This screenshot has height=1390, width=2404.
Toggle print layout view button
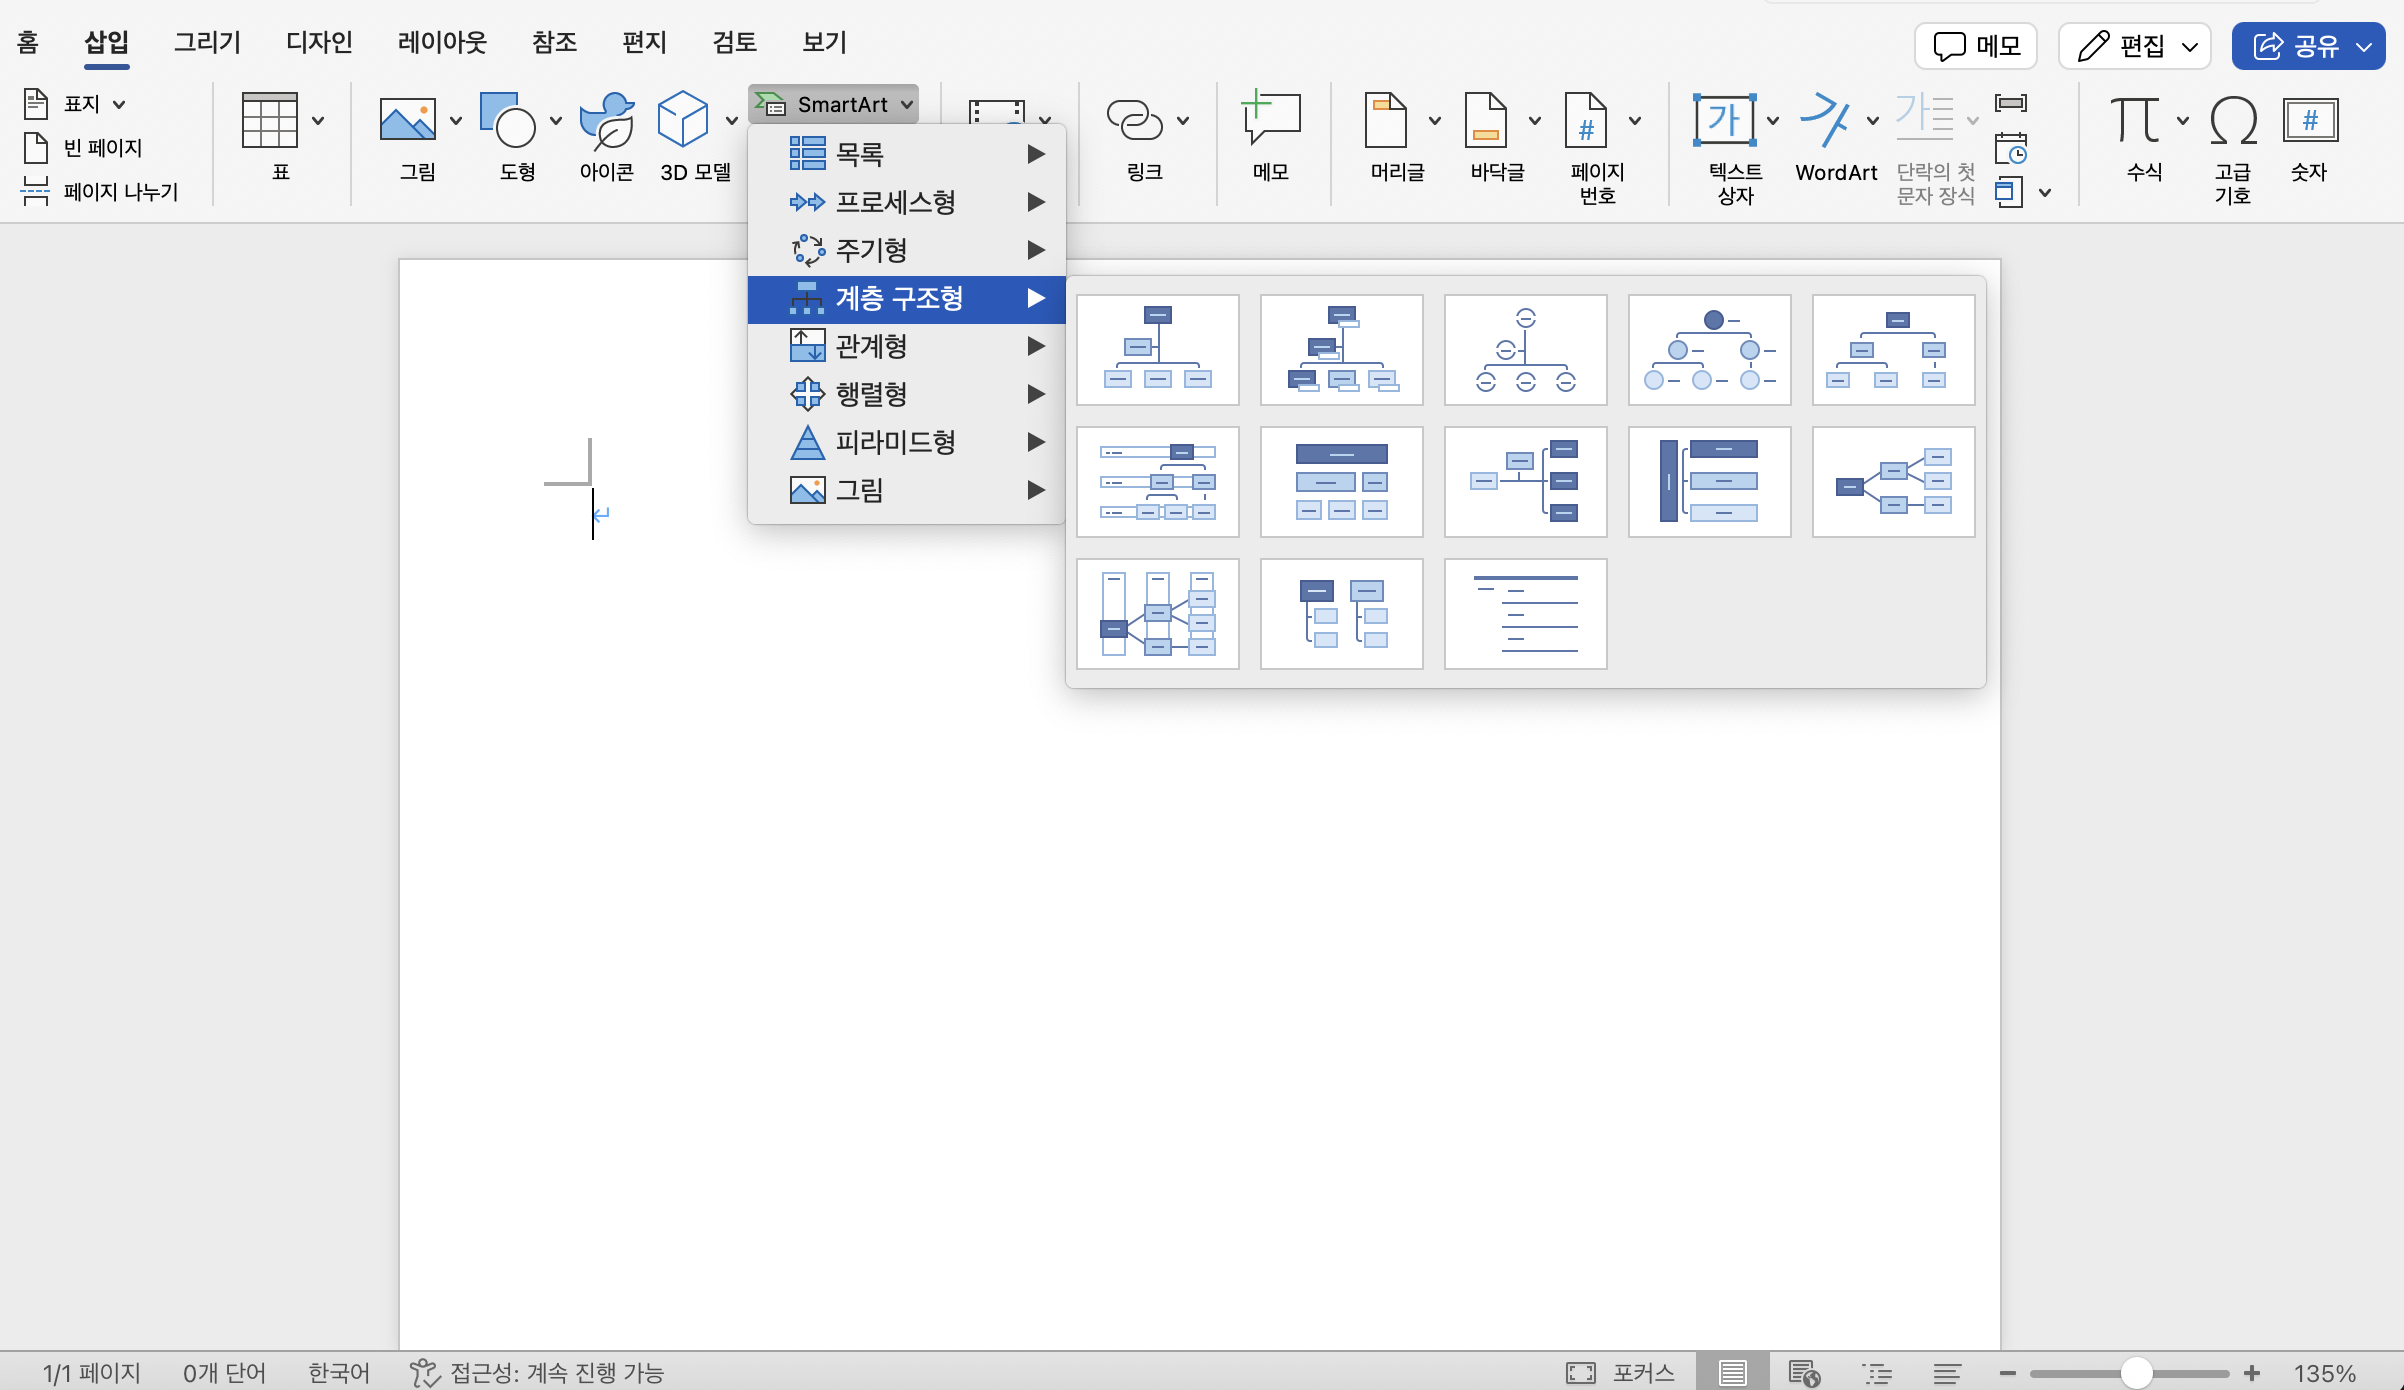click(1733, 1373)
